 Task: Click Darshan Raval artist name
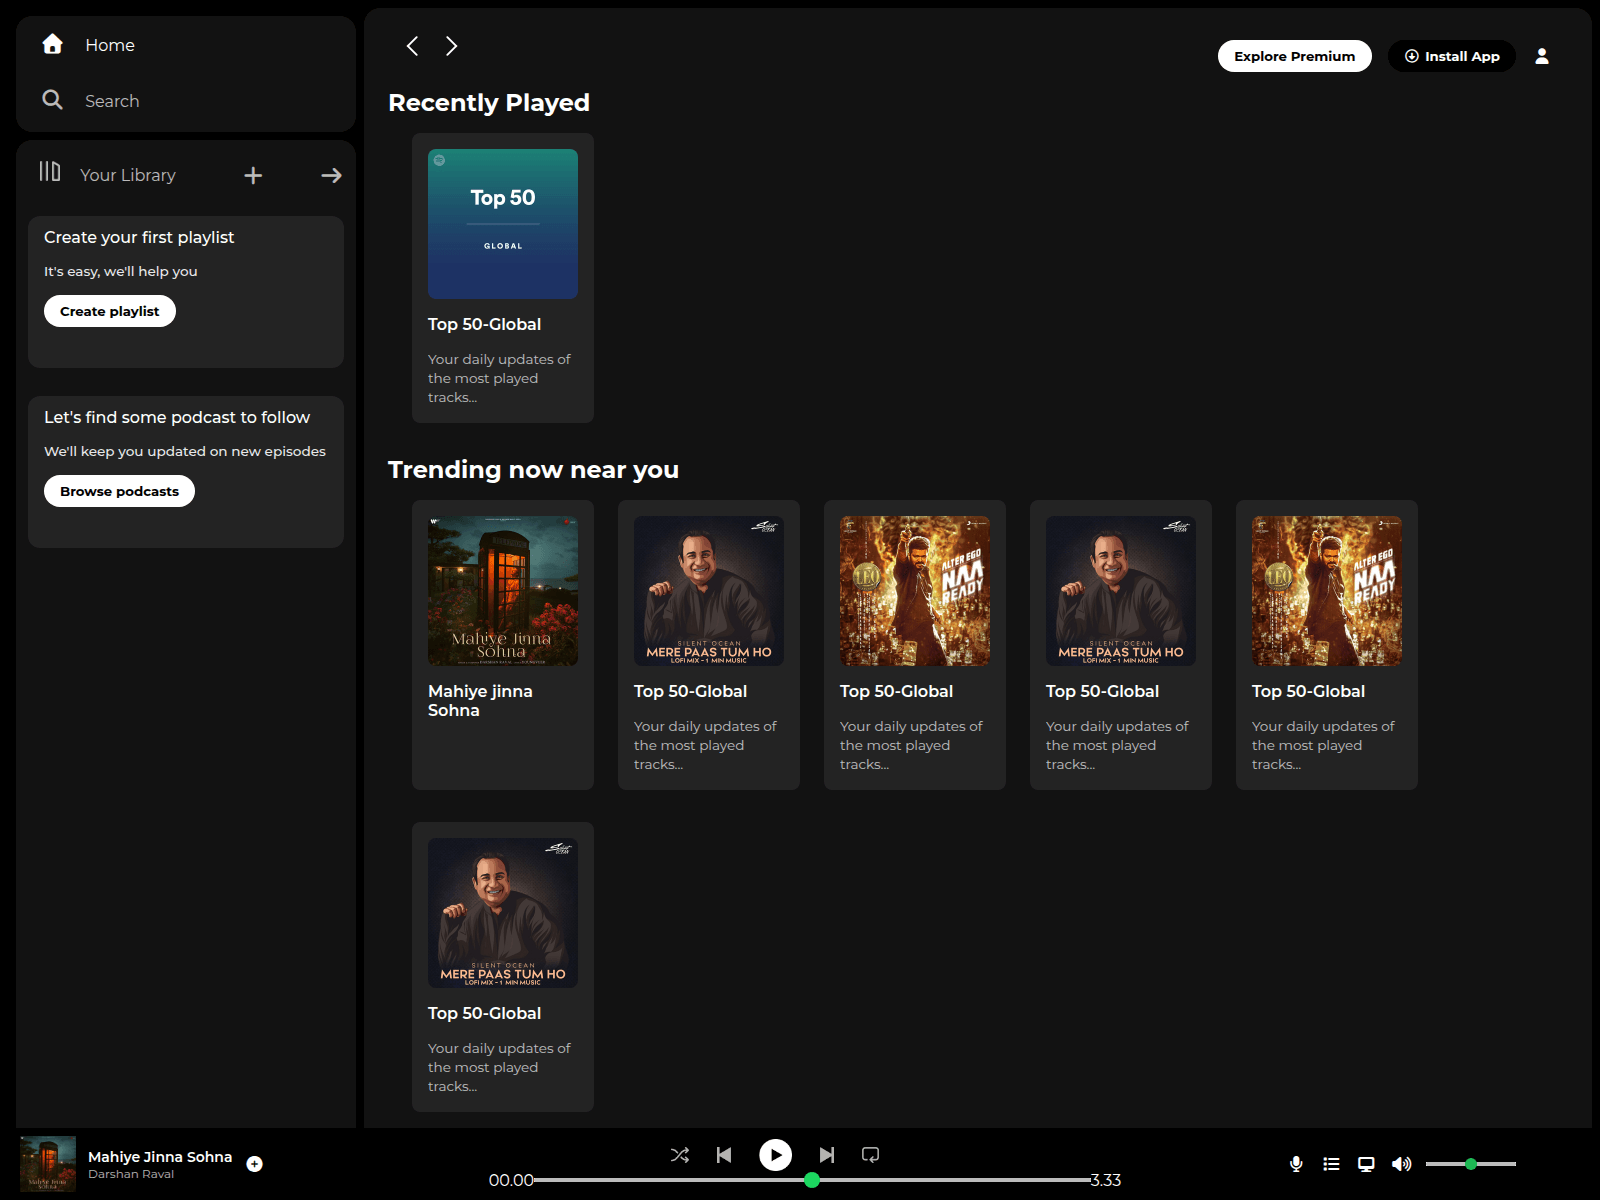pyautogui.click(x=131, y=1174)
